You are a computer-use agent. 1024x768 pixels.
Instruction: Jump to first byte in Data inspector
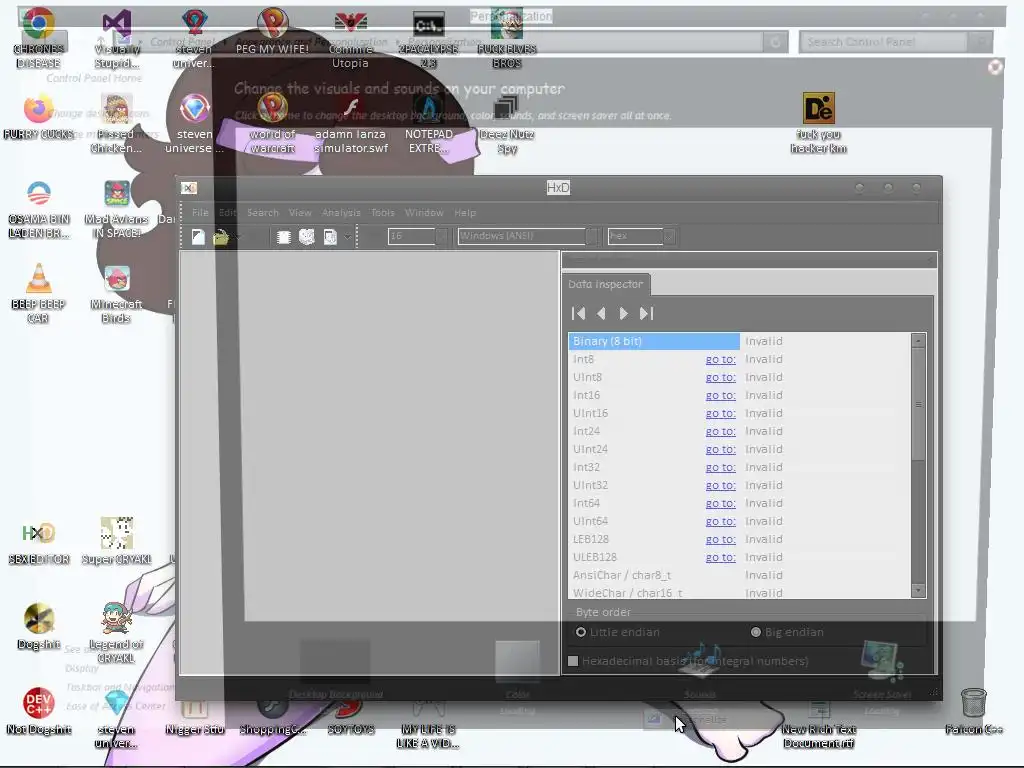point(579,313)
